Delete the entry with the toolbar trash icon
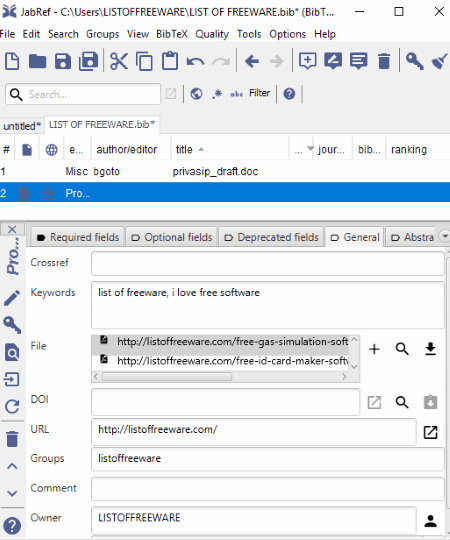Screen dimensions: 450x540 point(384,61)
